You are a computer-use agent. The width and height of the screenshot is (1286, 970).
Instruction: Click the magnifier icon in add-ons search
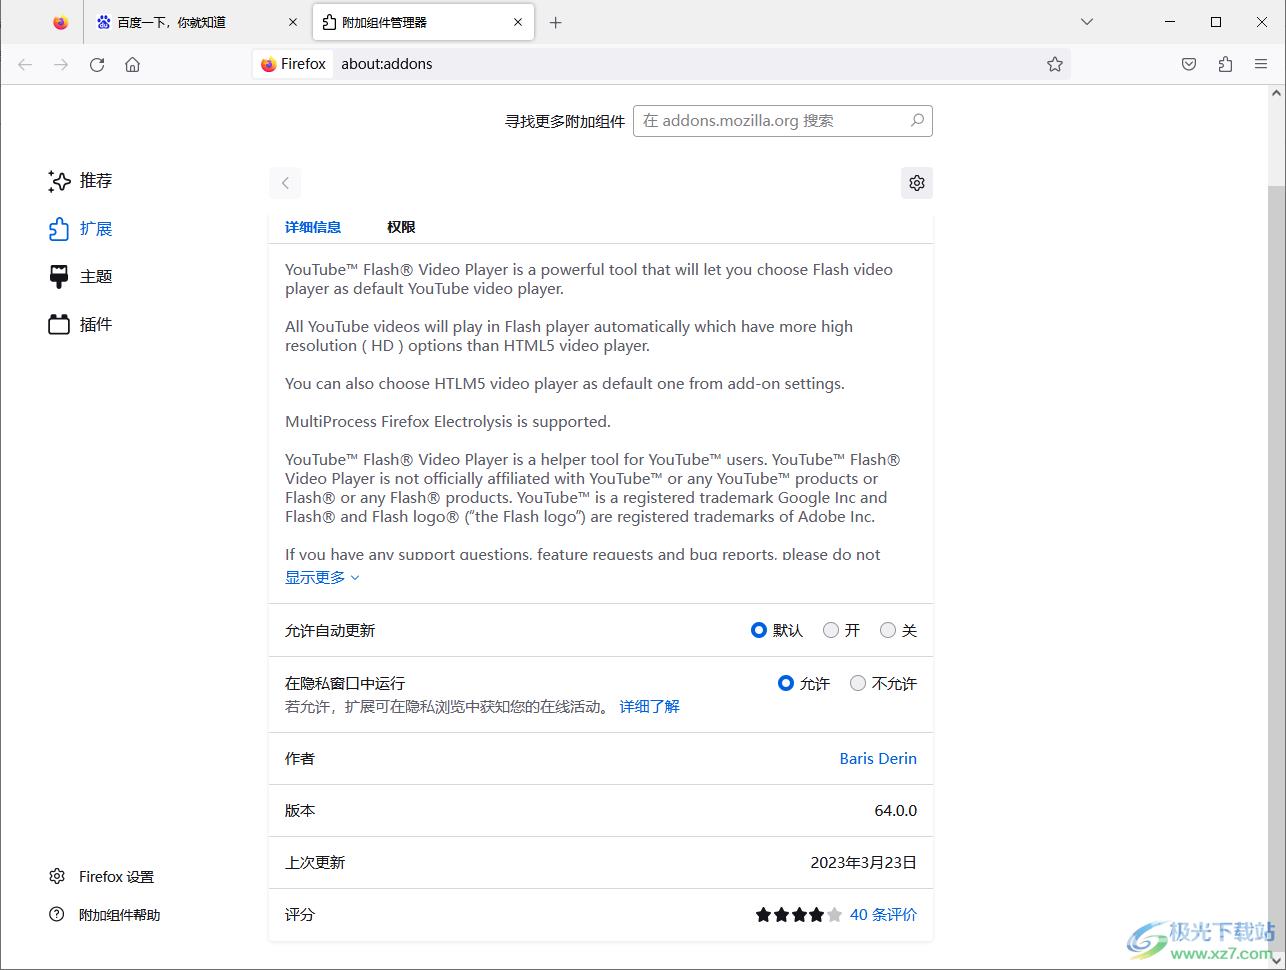(x=917, y=120)
